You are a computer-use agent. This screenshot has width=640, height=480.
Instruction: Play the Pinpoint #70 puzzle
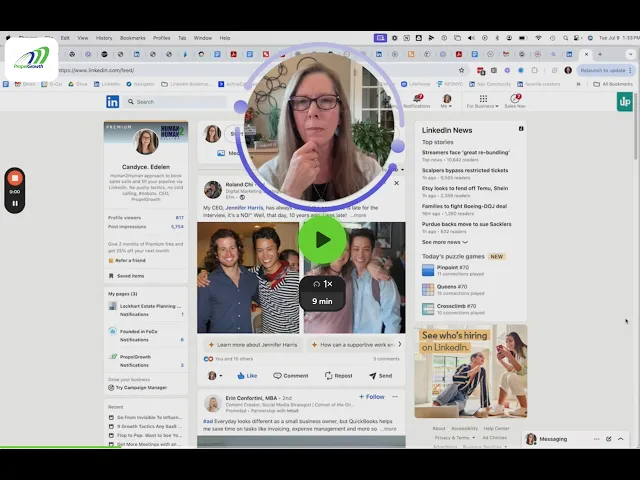point(453,270)
